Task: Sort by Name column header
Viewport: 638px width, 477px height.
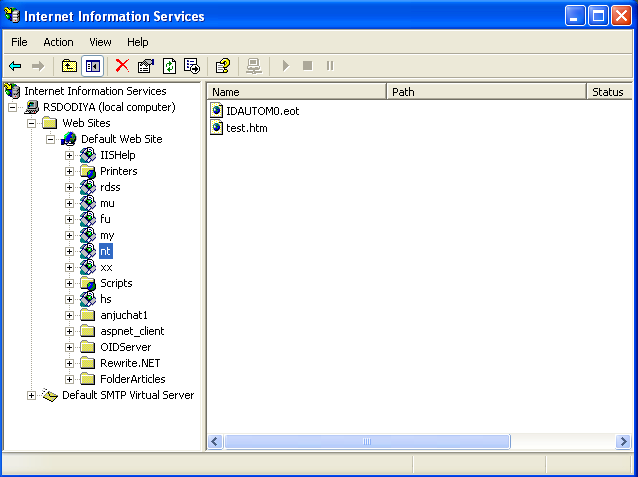Action: (297, 92)
